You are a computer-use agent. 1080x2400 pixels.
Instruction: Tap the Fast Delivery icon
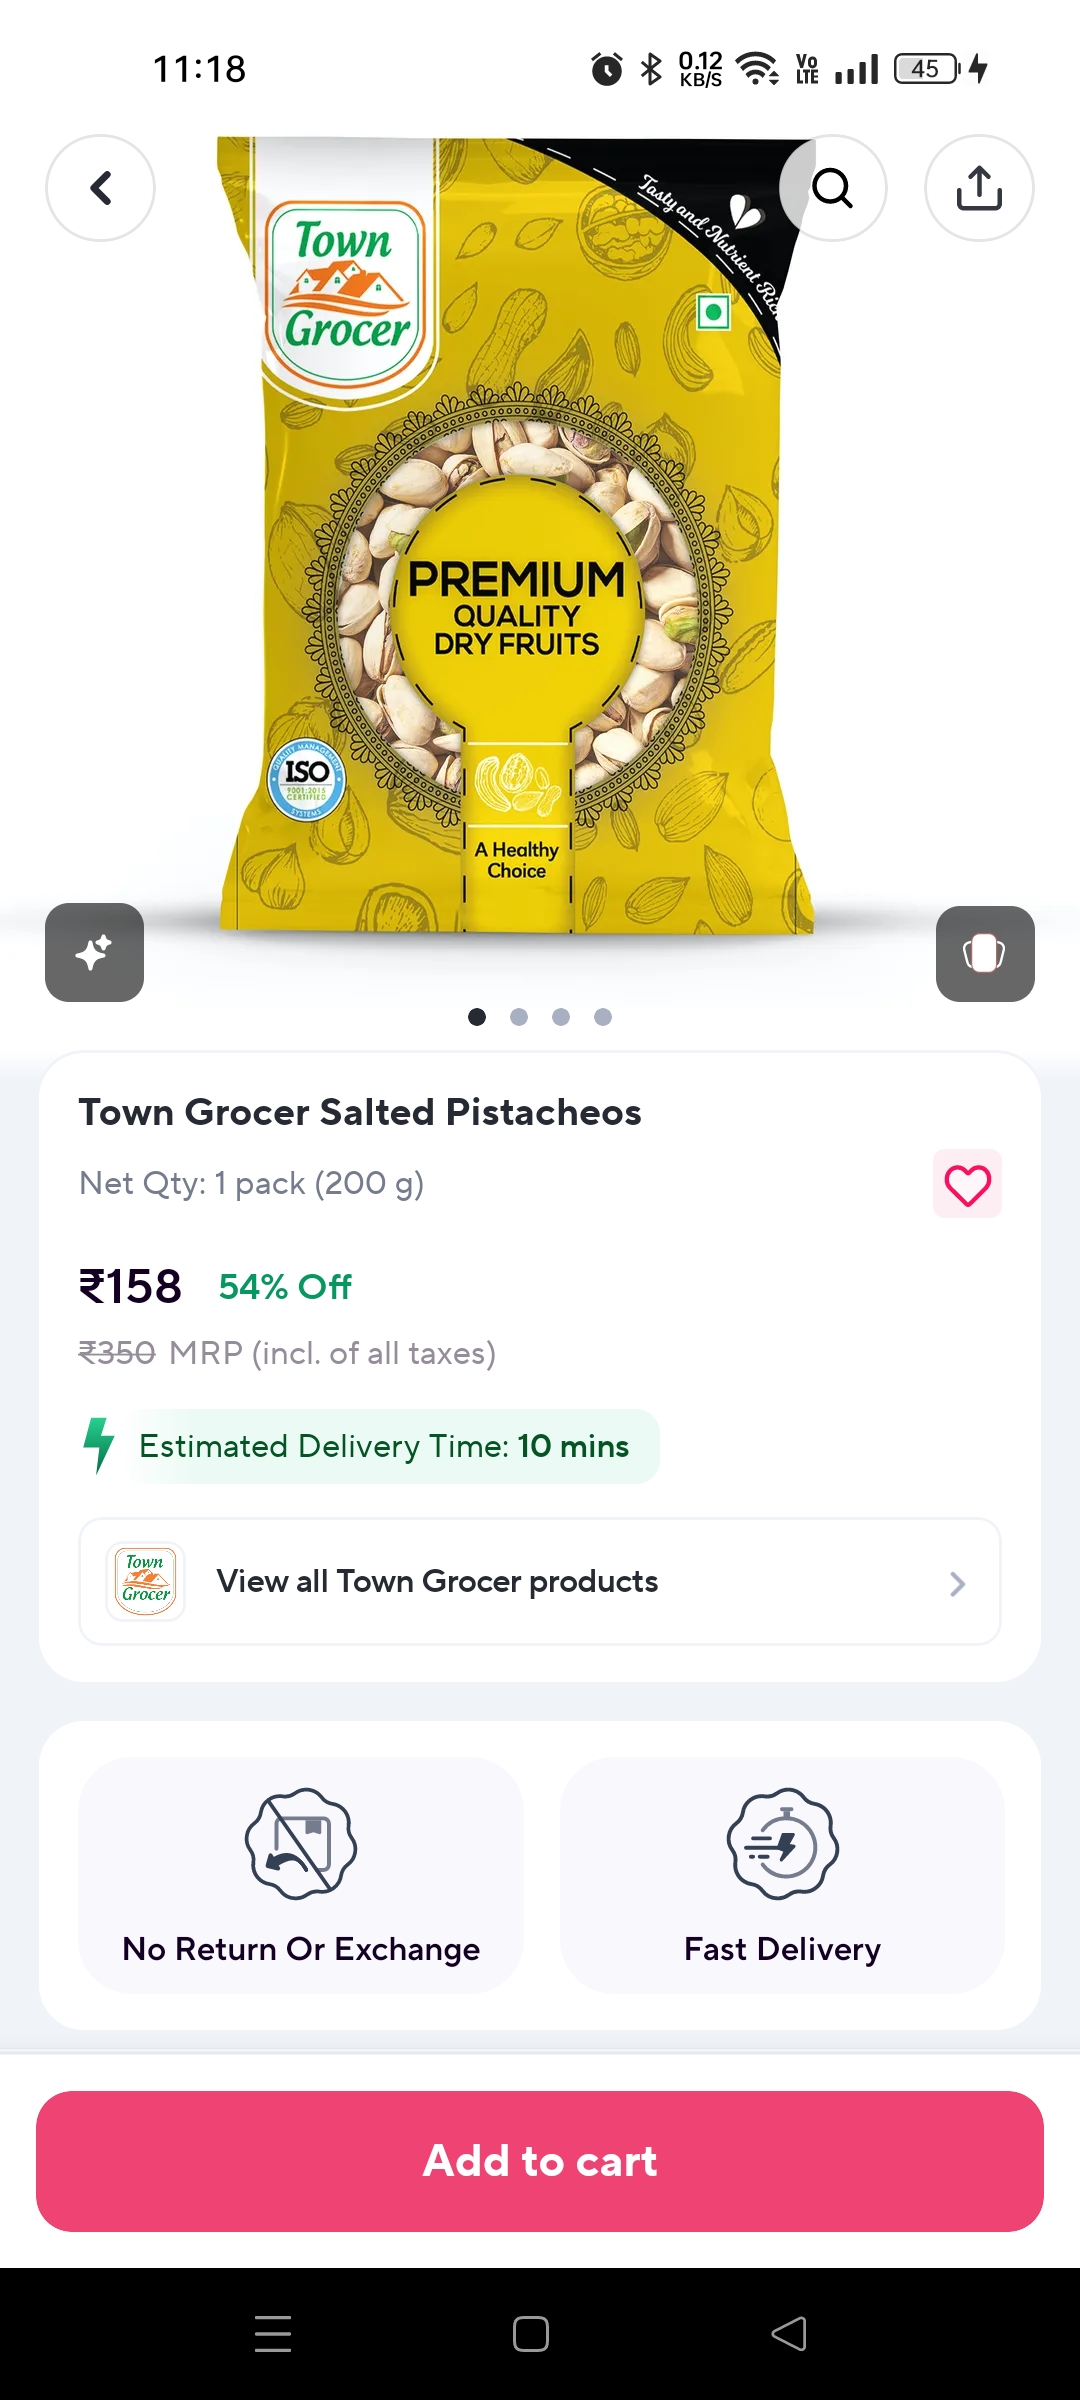pyautogui.click(x=782, y=1844)
